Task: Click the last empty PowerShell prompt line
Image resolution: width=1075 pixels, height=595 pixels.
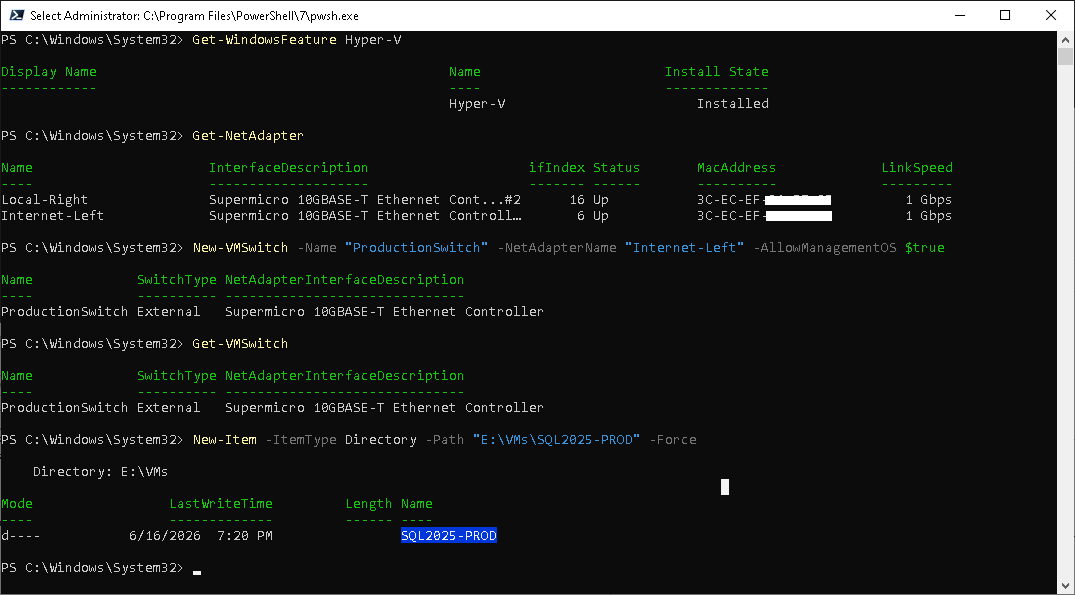Action: coord(101,568)
